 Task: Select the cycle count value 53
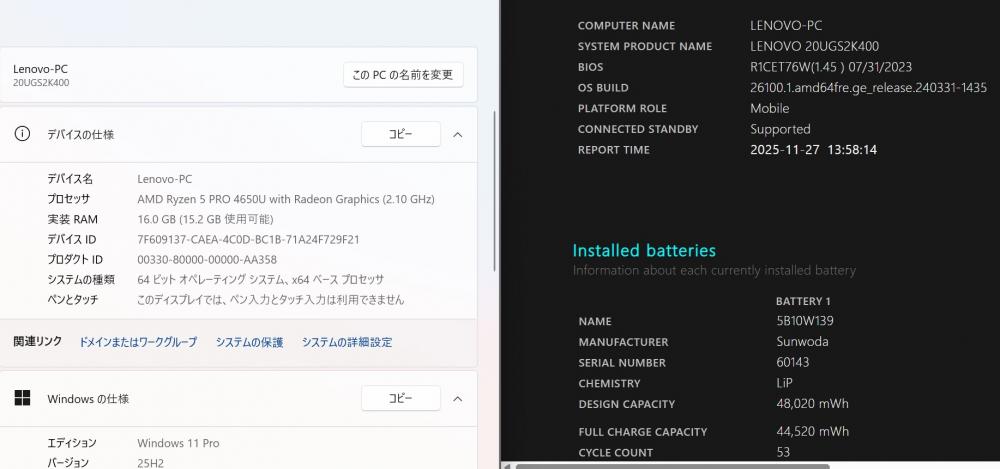pyautogui.click(x=783, y=452)
